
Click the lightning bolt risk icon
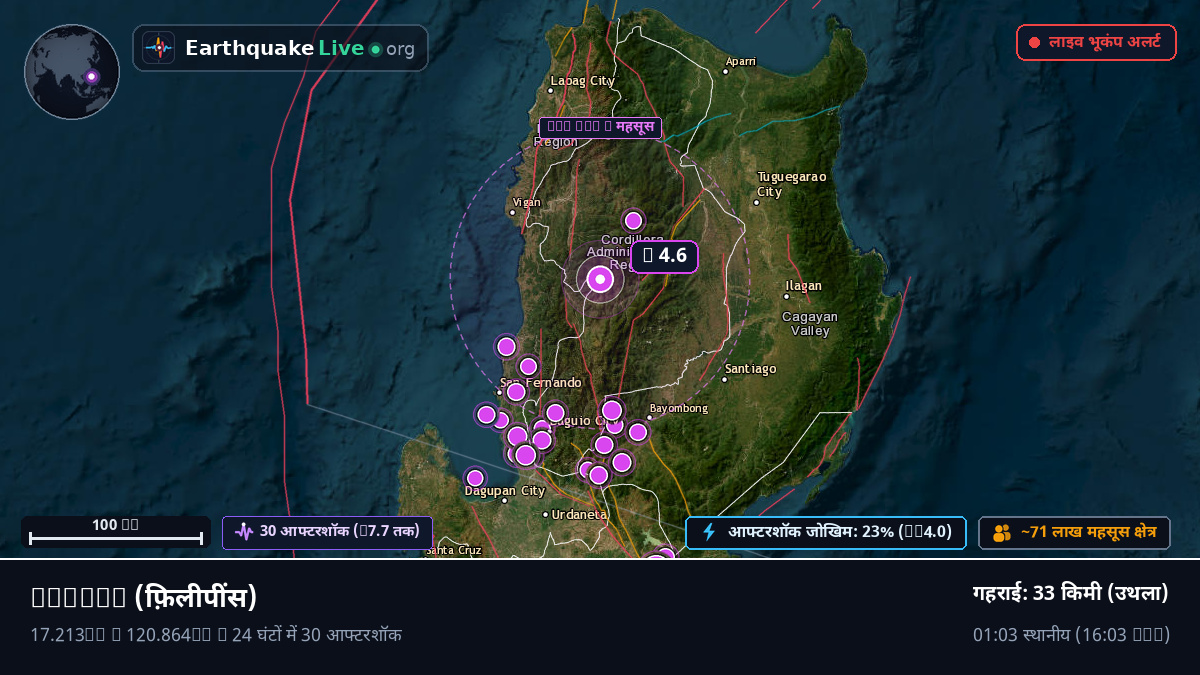(709, 532)
